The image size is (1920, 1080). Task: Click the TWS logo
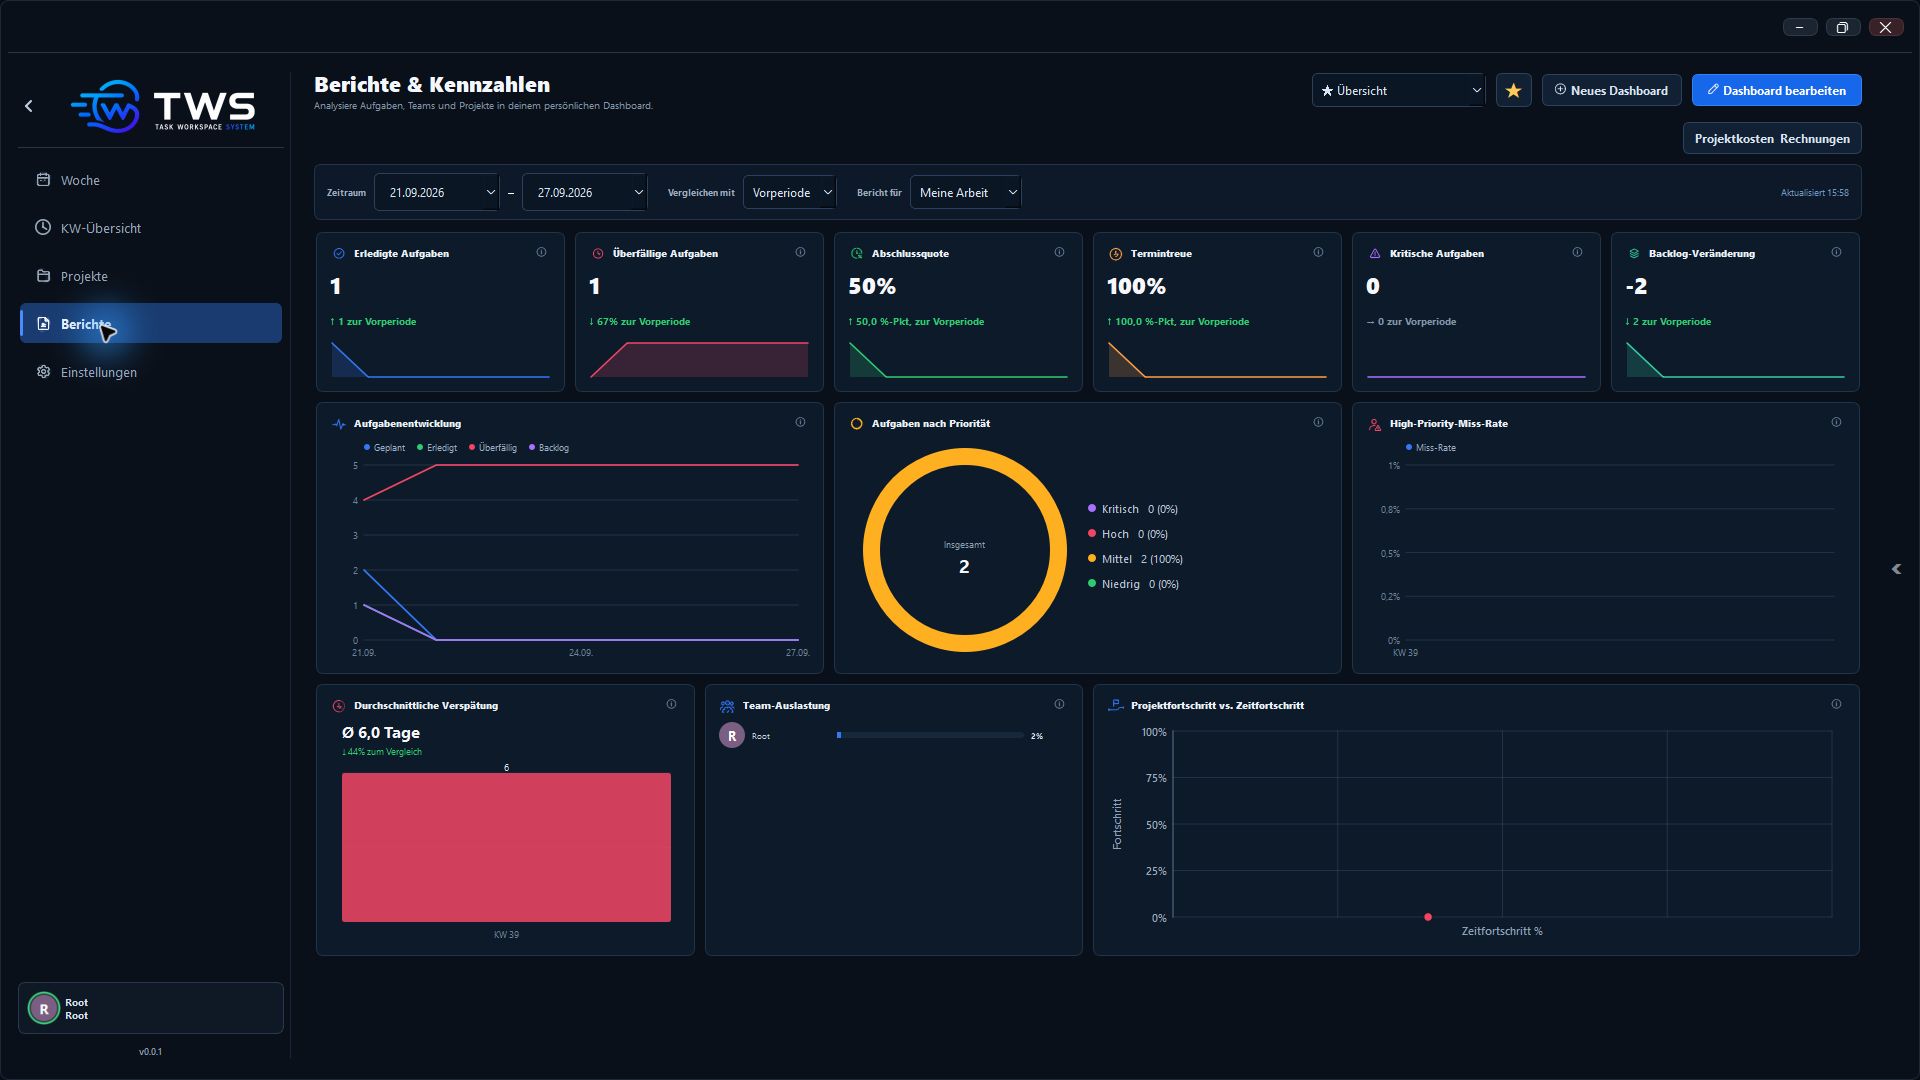coord(163,106)
